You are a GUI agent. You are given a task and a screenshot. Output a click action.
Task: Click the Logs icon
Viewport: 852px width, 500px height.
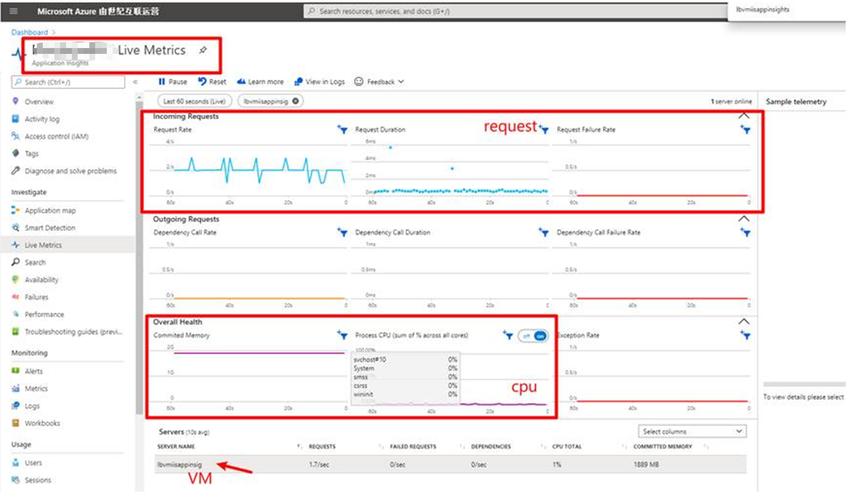(x=15, y=405)
